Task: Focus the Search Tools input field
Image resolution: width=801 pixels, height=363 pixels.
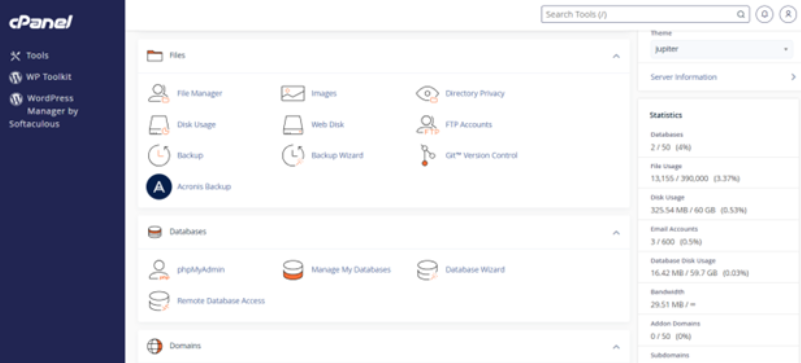Action: pos(645,14)
